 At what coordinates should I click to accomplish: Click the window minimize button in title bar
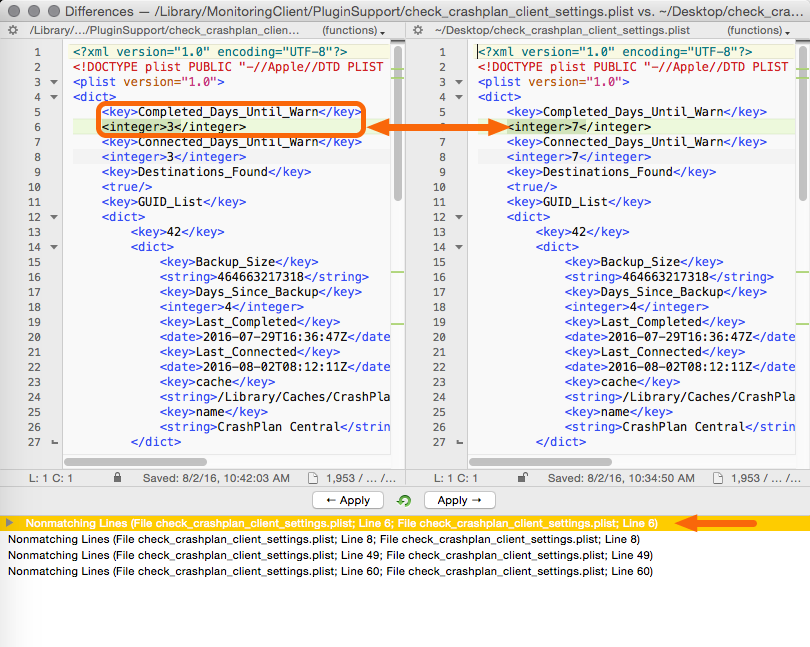[x=34, y=11]
